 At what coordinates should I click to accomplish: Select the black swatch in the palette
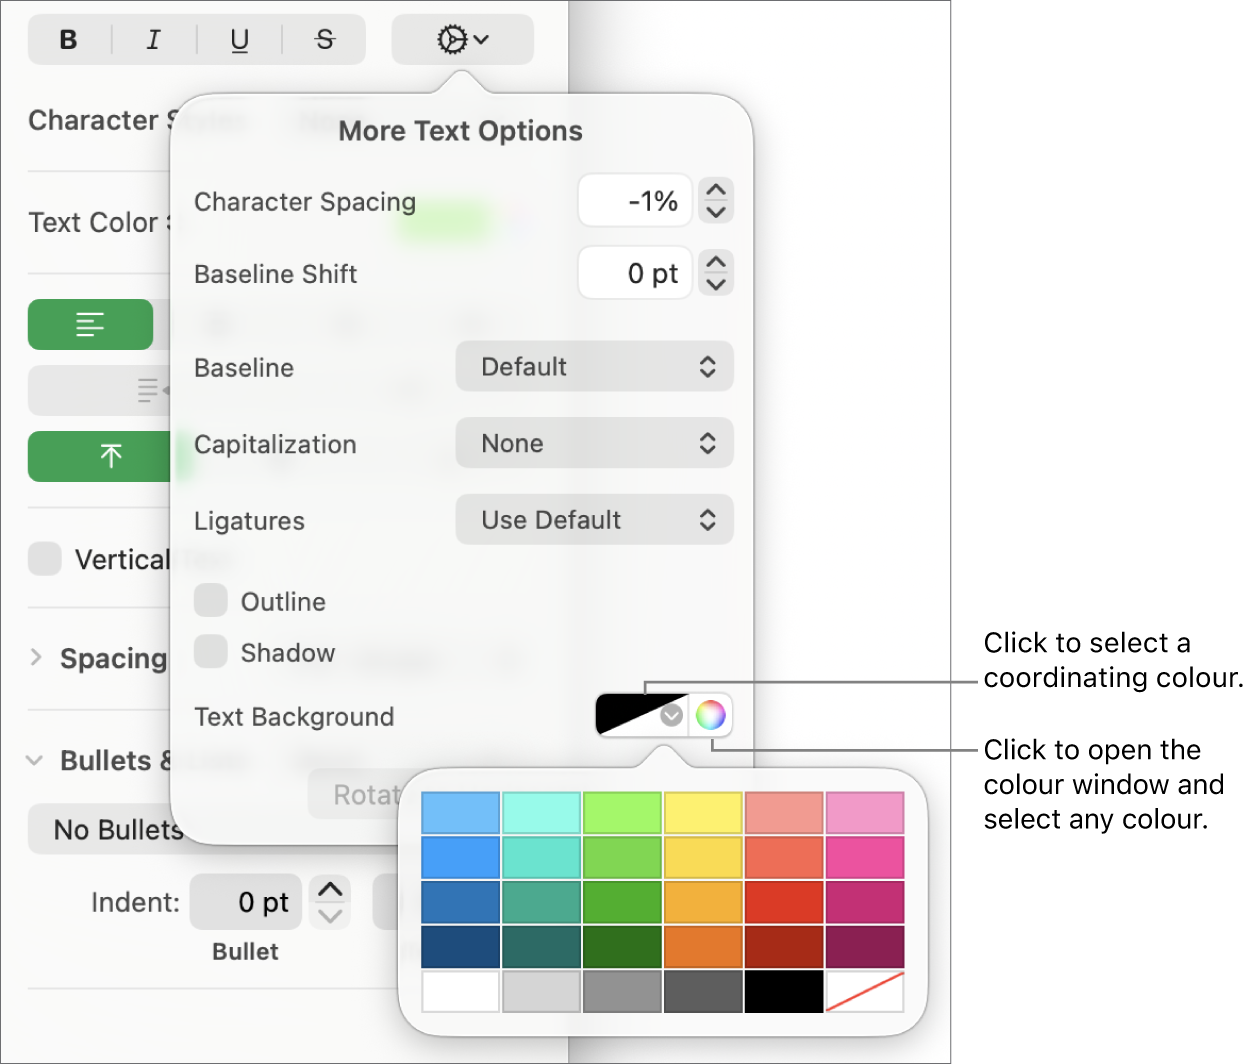point(784,992)
